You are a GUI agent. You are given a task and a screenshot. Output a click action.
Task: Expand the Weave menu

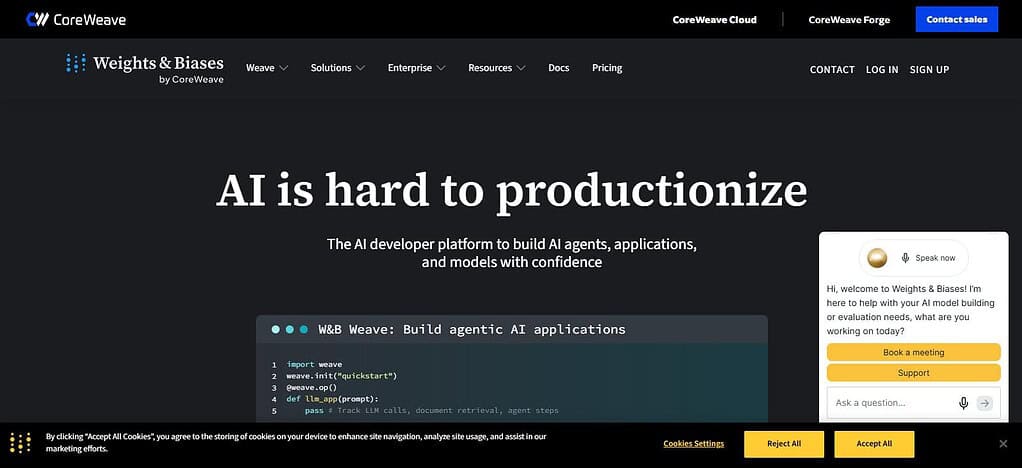tap(267, 68)
